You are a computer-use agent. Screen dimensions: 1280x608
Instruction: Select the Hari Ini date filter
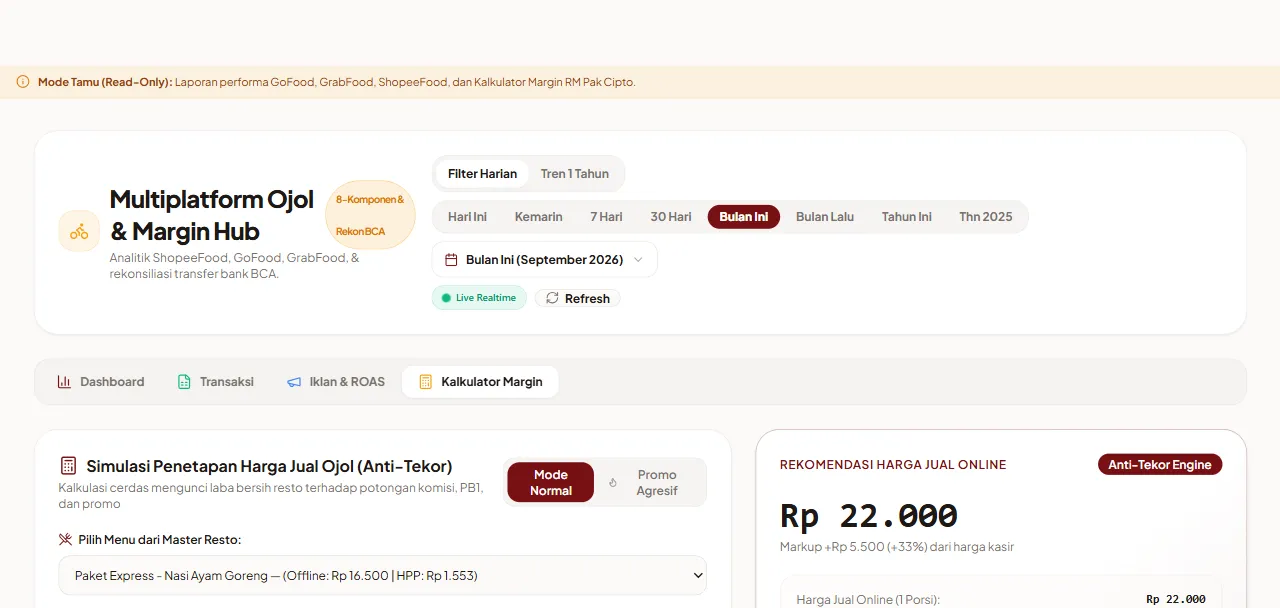point(467,217)
